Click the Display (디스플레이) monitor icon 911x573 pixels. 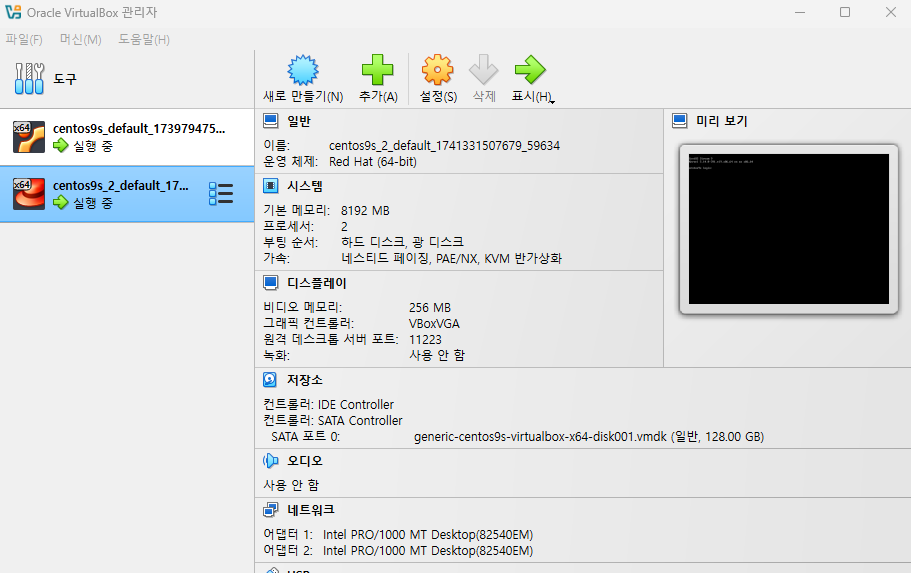(x=271, y=283)
